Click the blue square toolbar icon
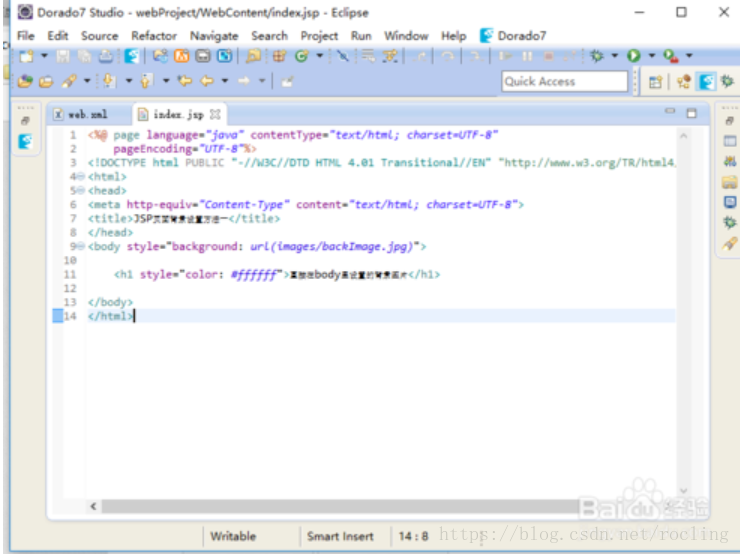The width and height of the screenshot is (740, 554). pos(224,56)
